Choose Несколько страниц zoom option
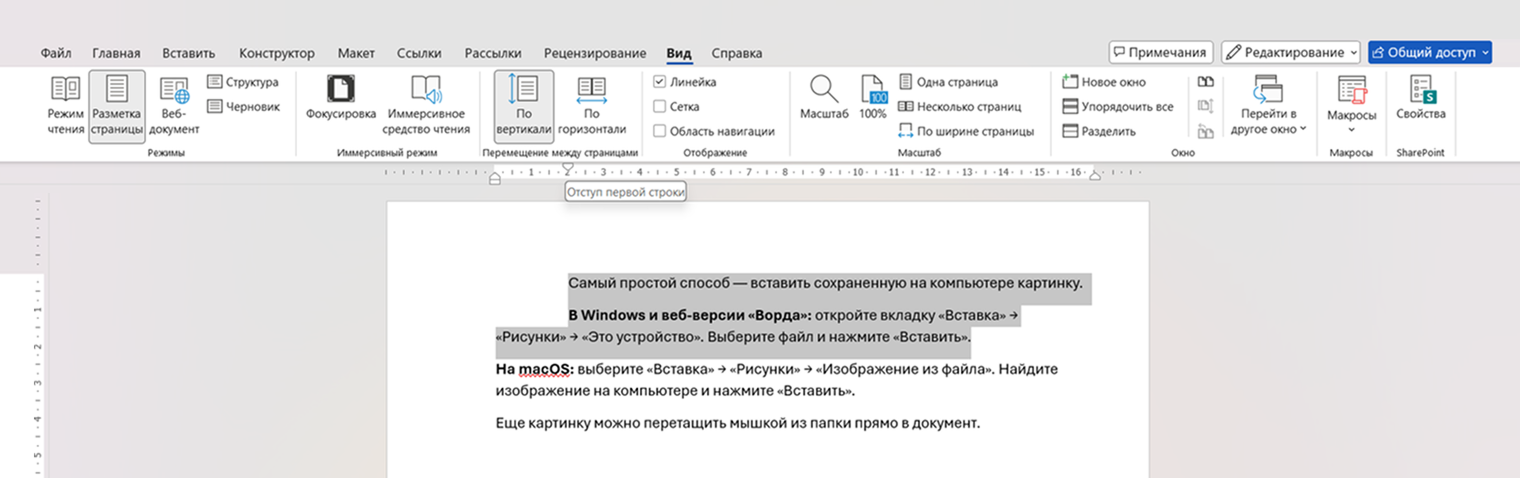1520x478 pixels. [x=960, y=106]
